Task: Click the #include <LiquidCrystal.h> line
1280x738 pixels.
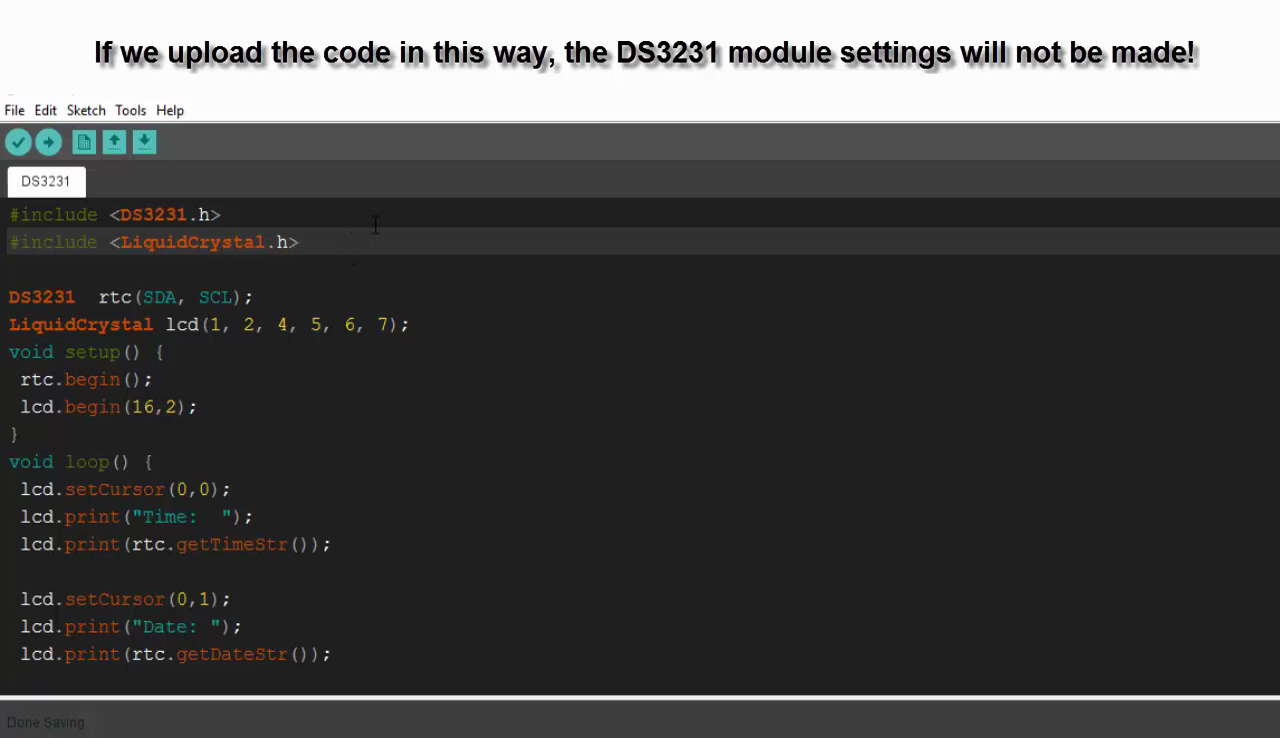Action: pos(154,242)
